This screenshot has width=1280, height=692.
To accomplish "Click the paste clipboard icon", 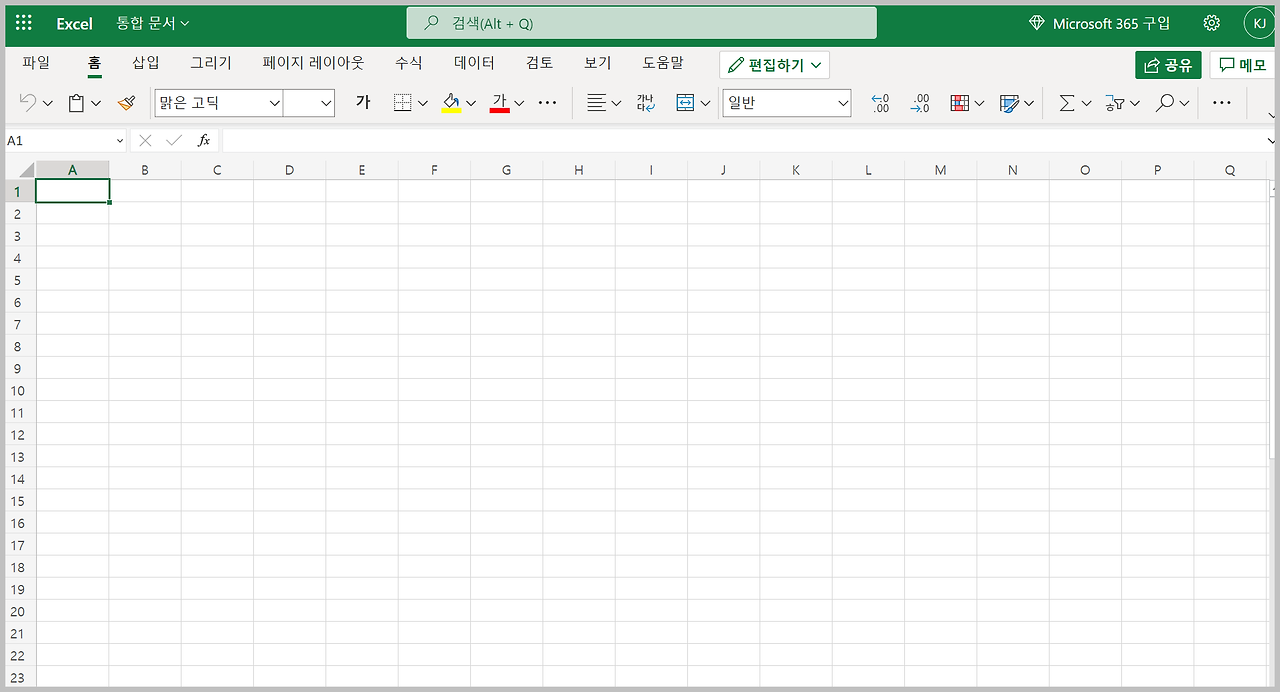I will tap(76, 103).
